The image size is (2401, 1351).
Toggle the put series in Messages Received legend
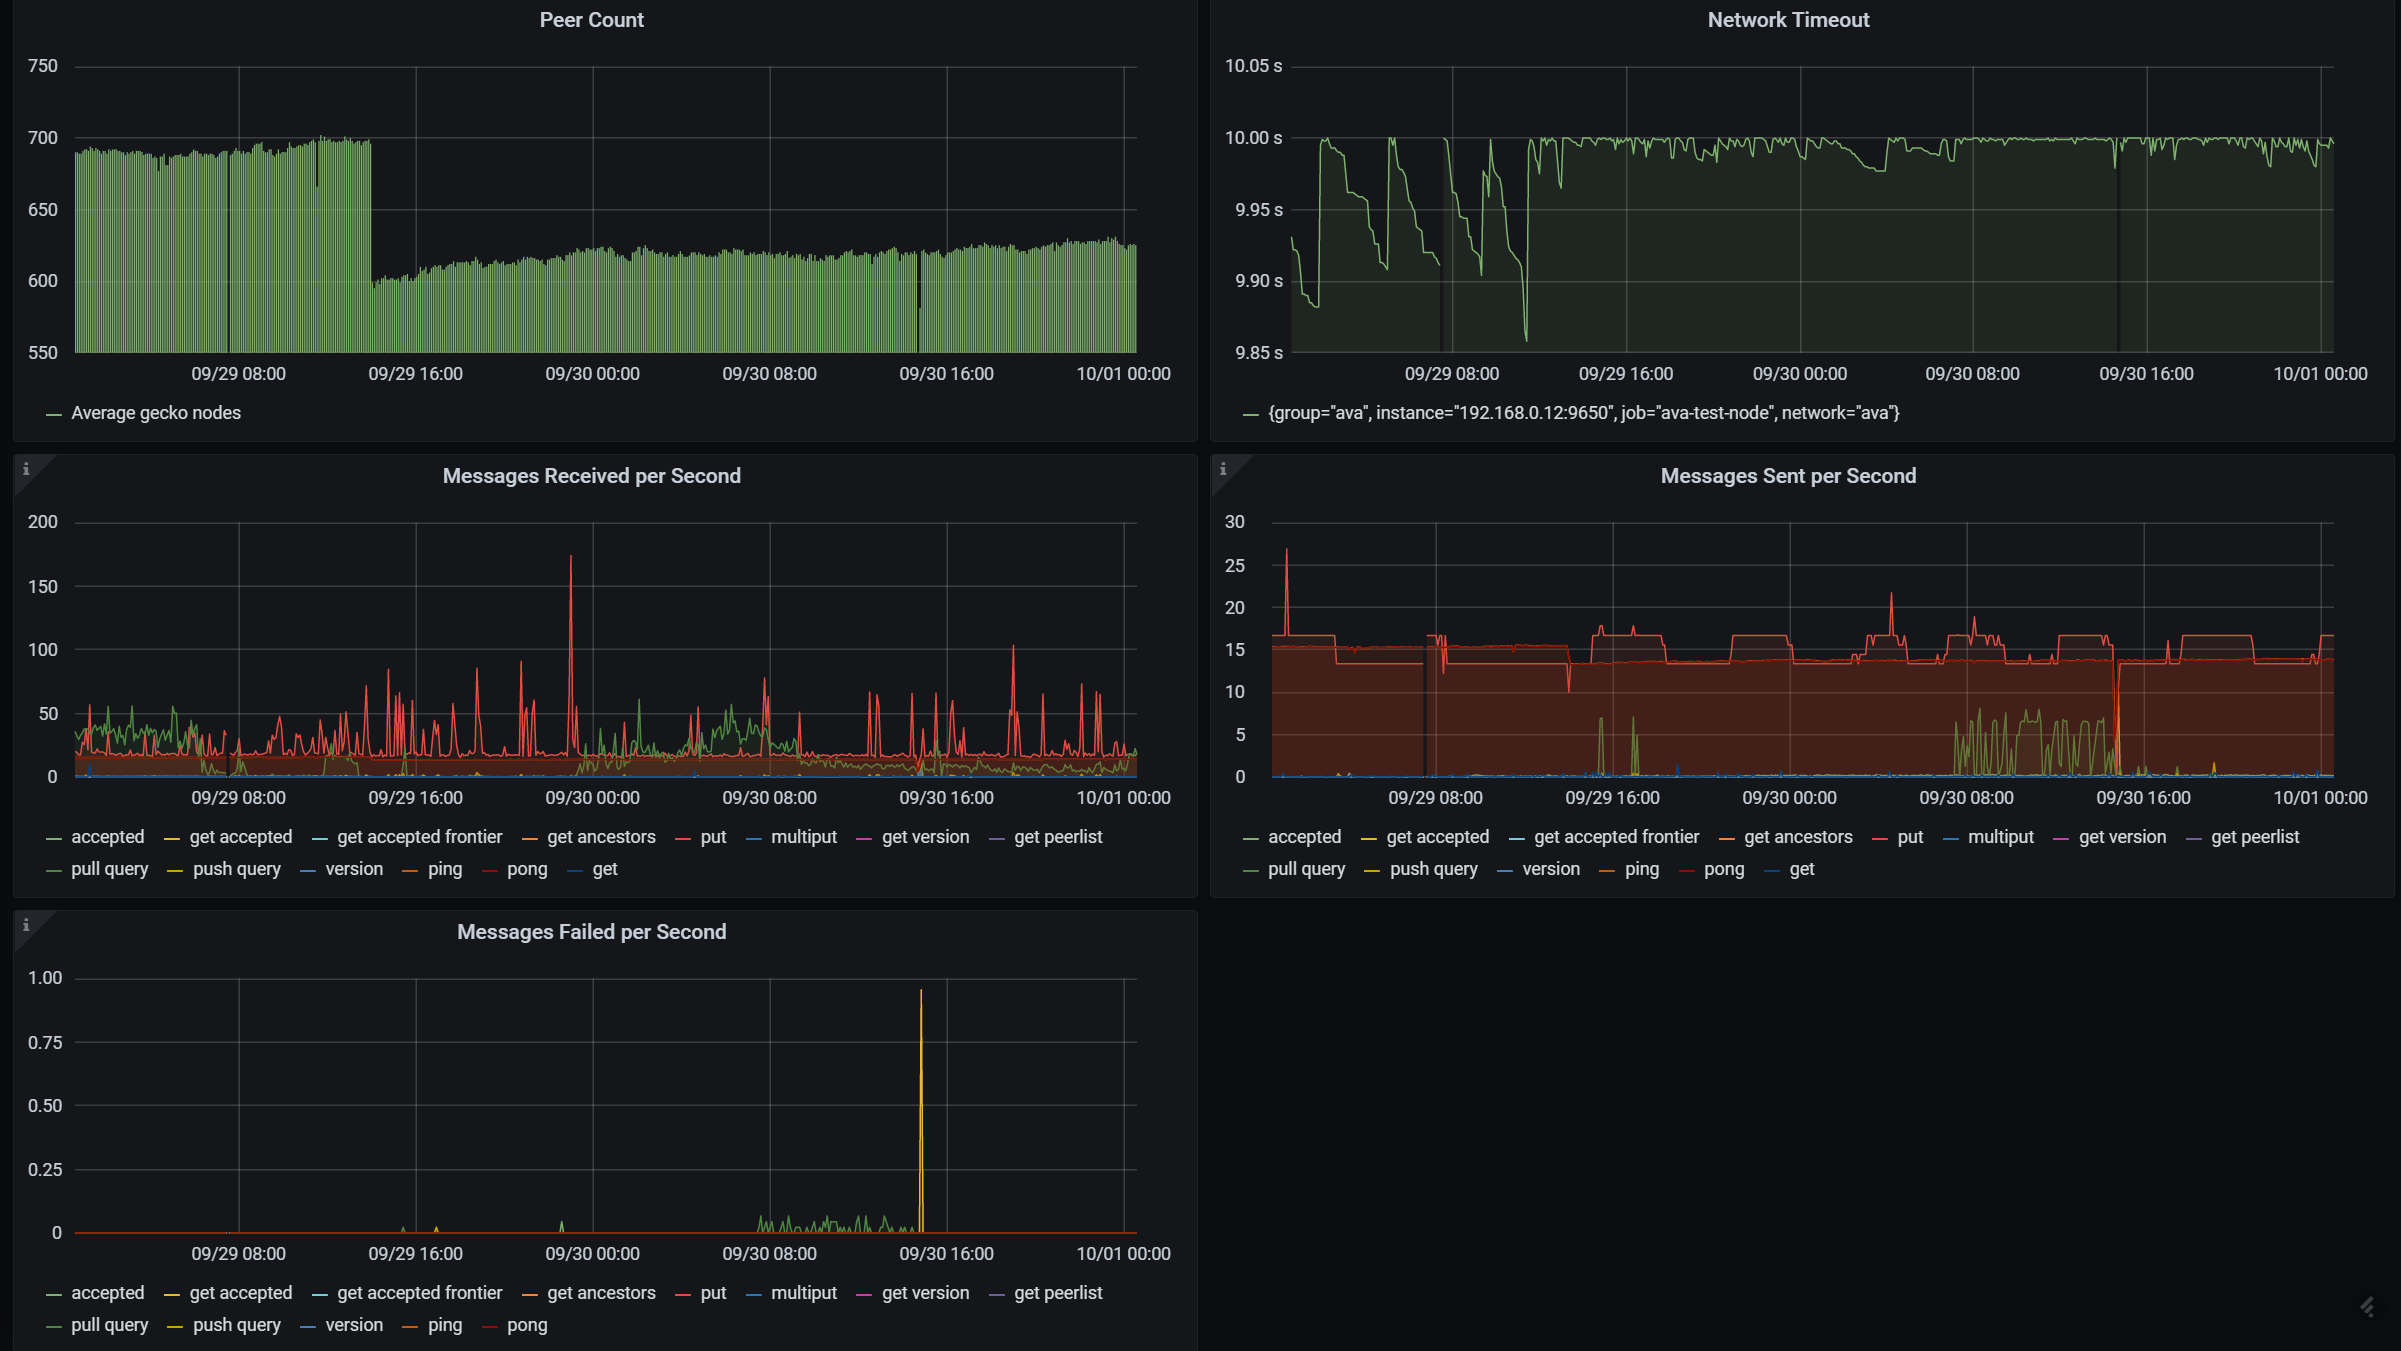pos(712,837)
